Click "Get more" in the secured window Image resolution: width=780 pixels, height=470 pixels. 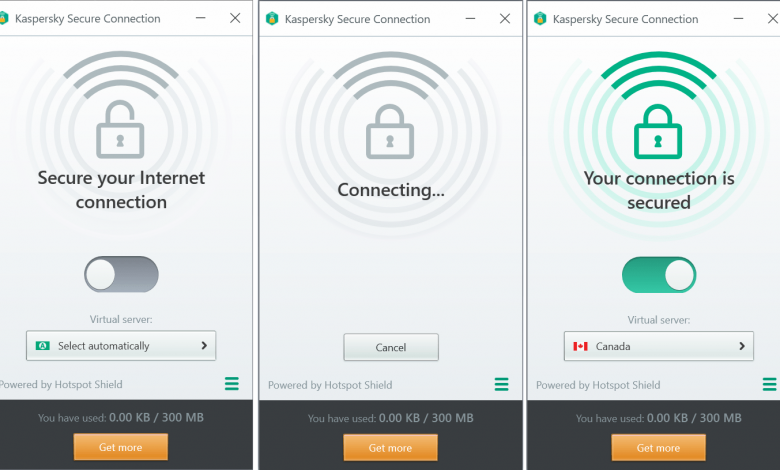(x=658, y=447)
